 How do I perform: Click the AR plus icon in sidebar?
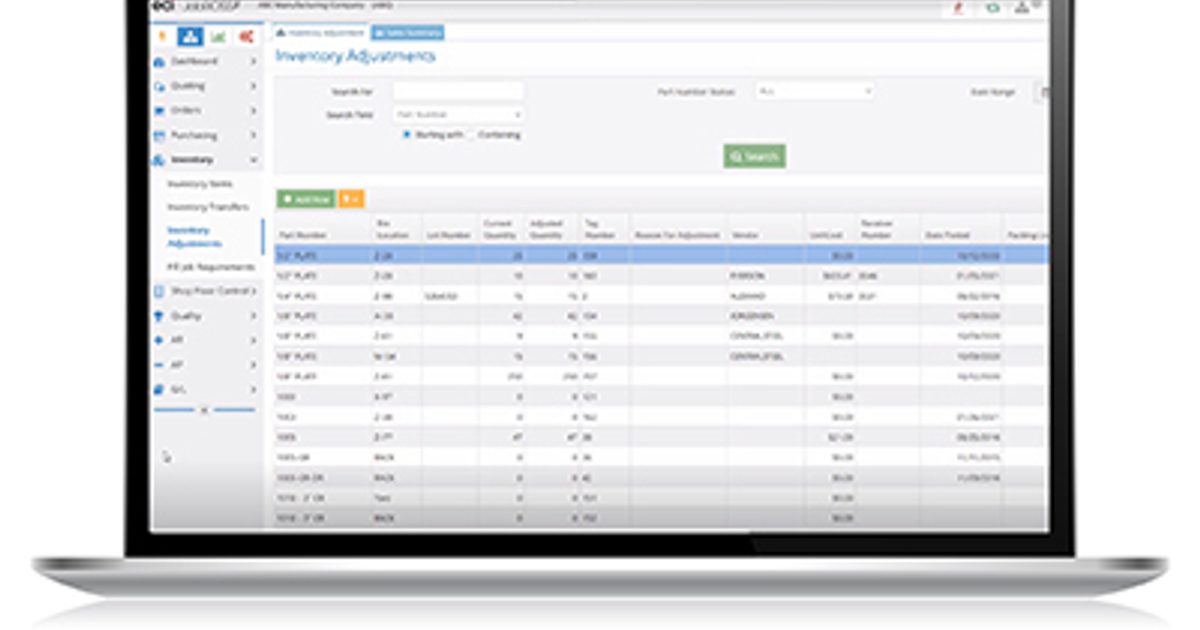(159, 340)
